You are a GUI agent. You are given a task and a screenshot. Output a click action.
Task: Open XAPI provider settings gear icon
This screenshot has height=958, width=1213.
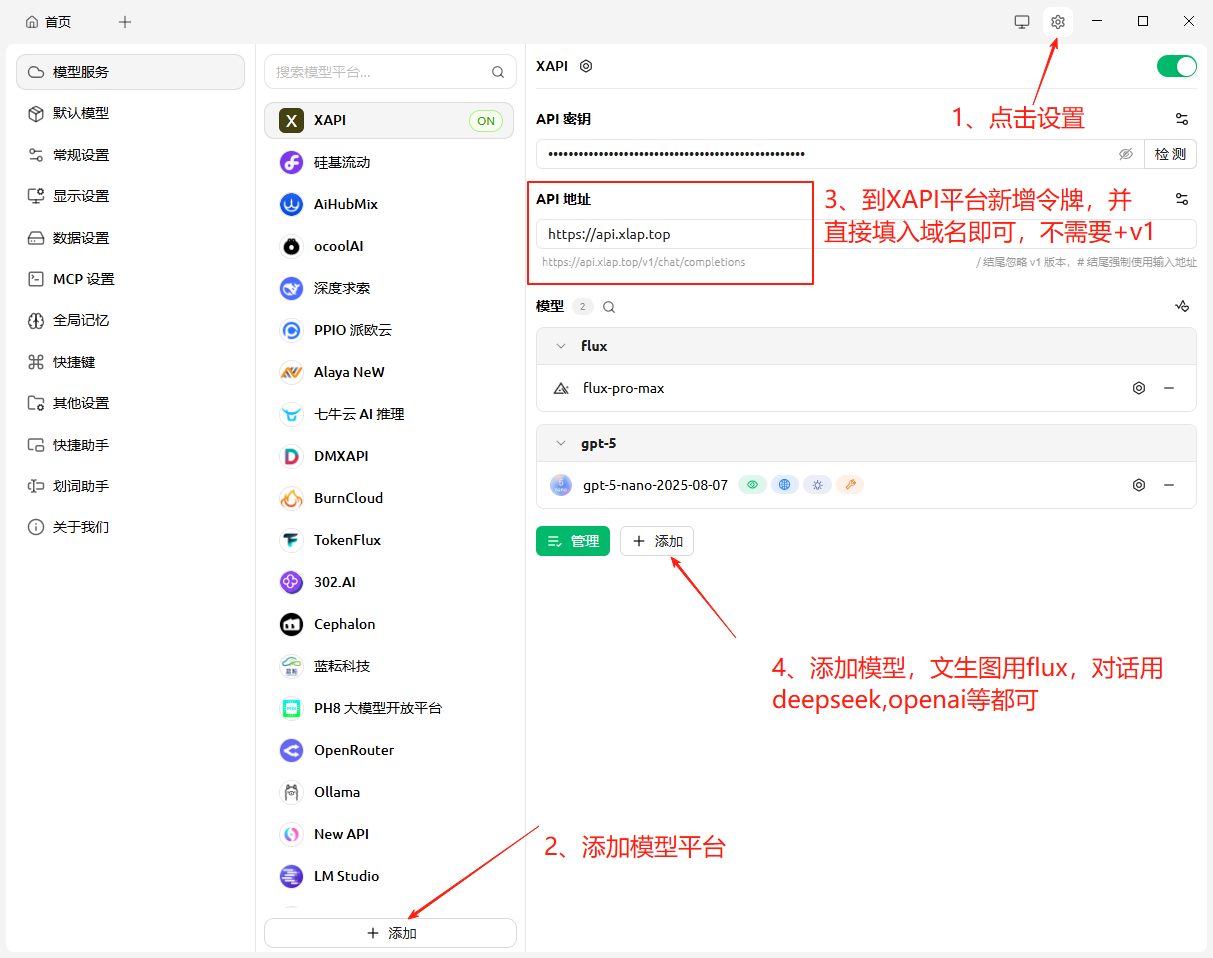pos(587,66)
